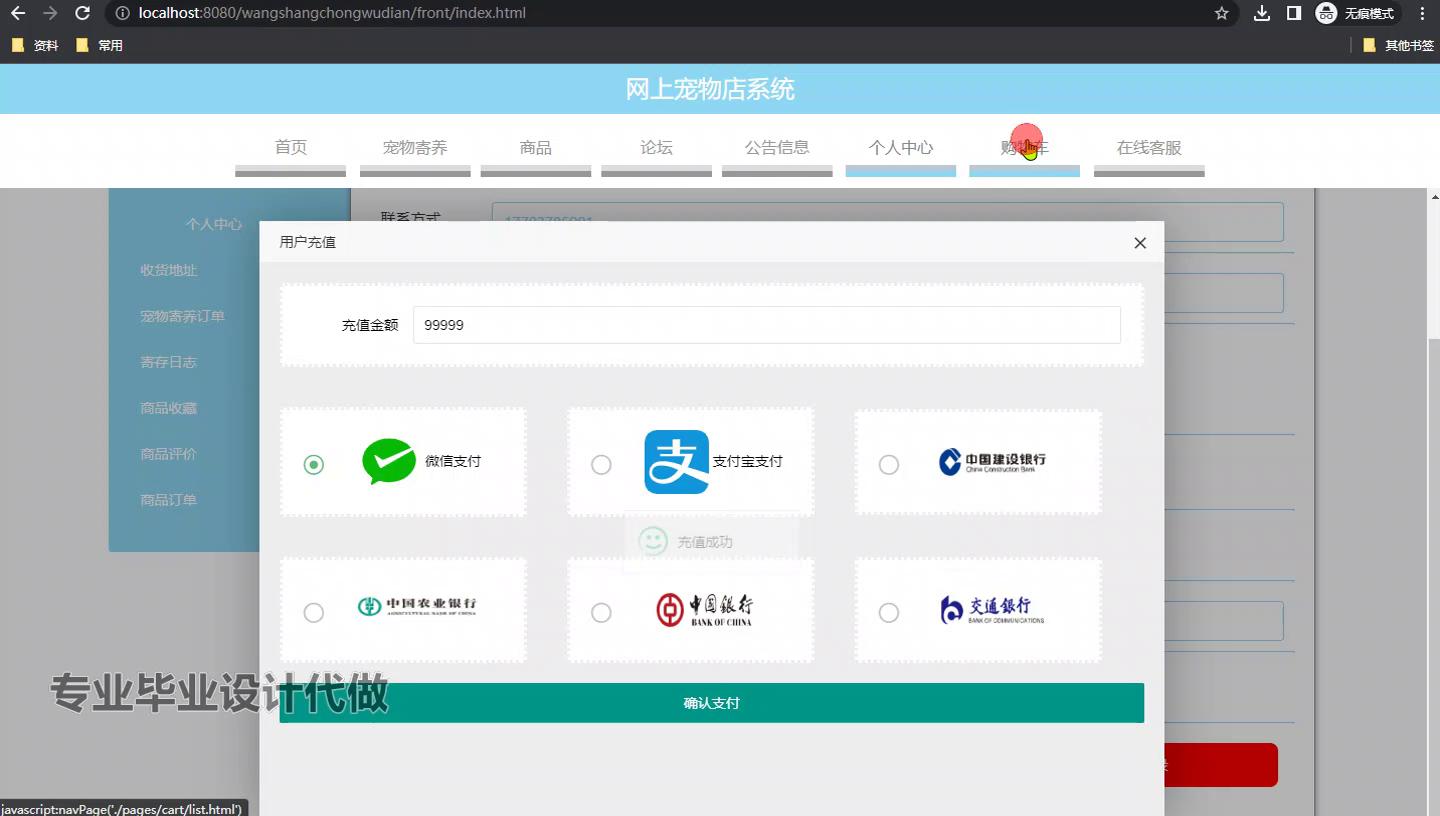The height and width of the screenshot is (816, 1440).
Task: Click the browser address bar URL
Action: pyautogui.click(x=332, y=13)
